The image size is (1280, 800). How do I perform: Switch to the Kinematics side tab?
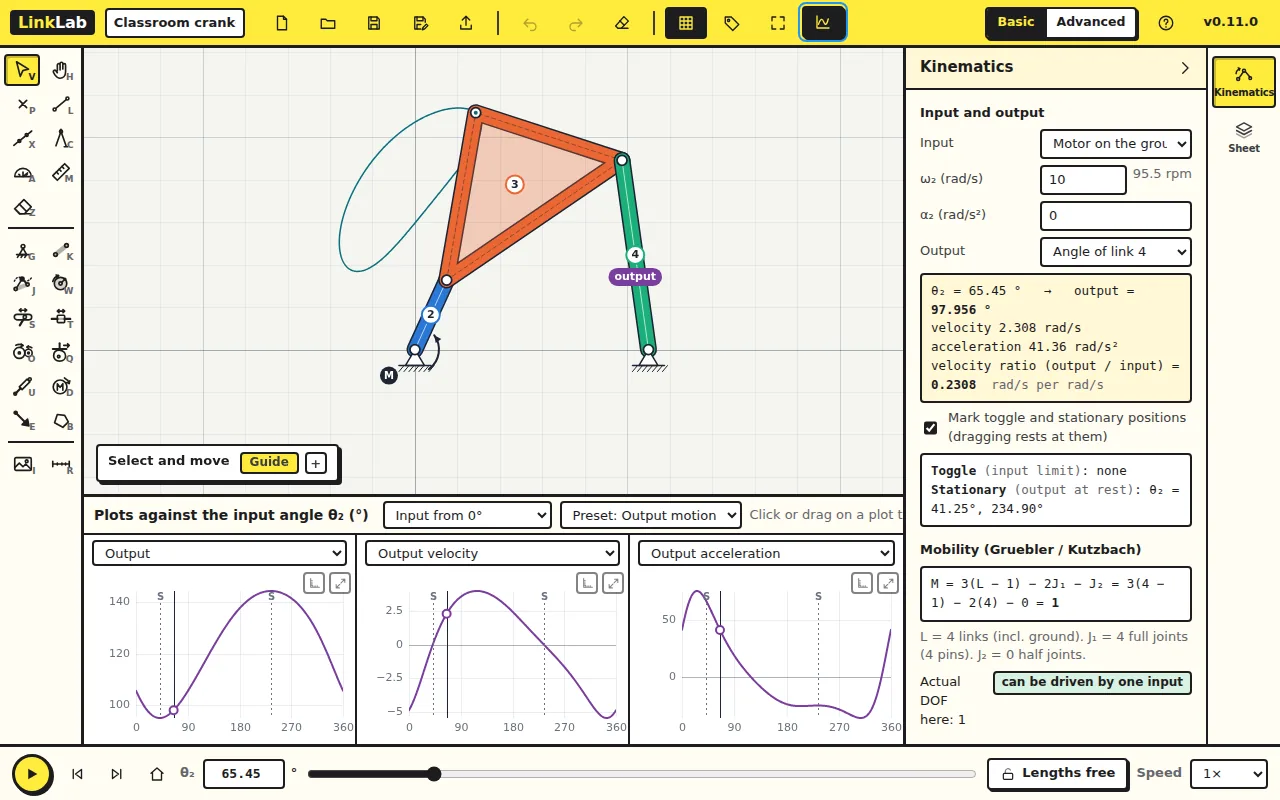pos(1244,81)
